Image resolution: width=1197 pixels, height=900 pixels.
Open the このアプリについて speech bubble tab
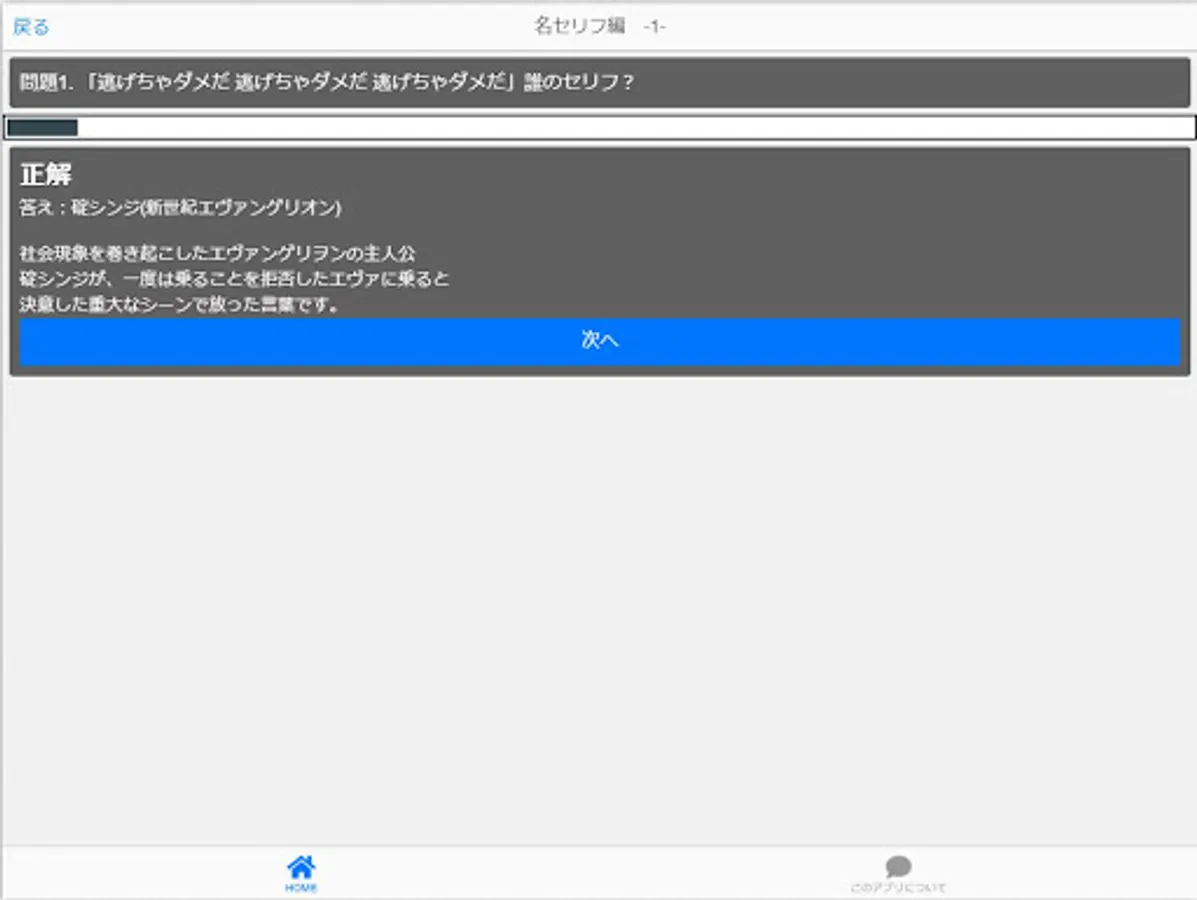[898, 873]
